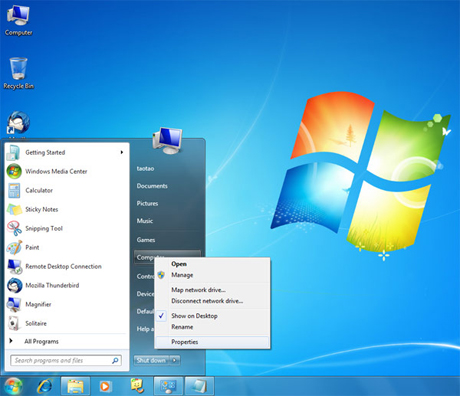460x396 pixels.
Task: Open Sticky Notes icon in Start menu
Action: [x=14, y=209]
